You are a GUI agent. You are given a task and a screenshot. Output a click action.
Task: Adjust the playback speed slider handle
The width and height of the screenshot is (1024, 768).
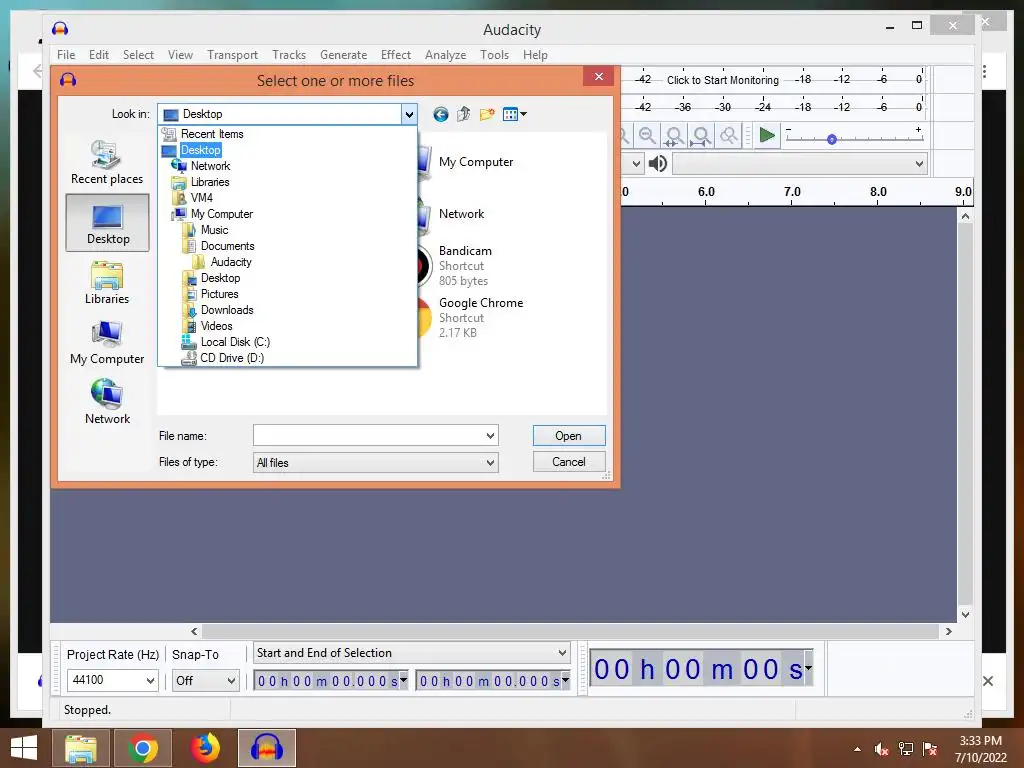click(831, 139)
